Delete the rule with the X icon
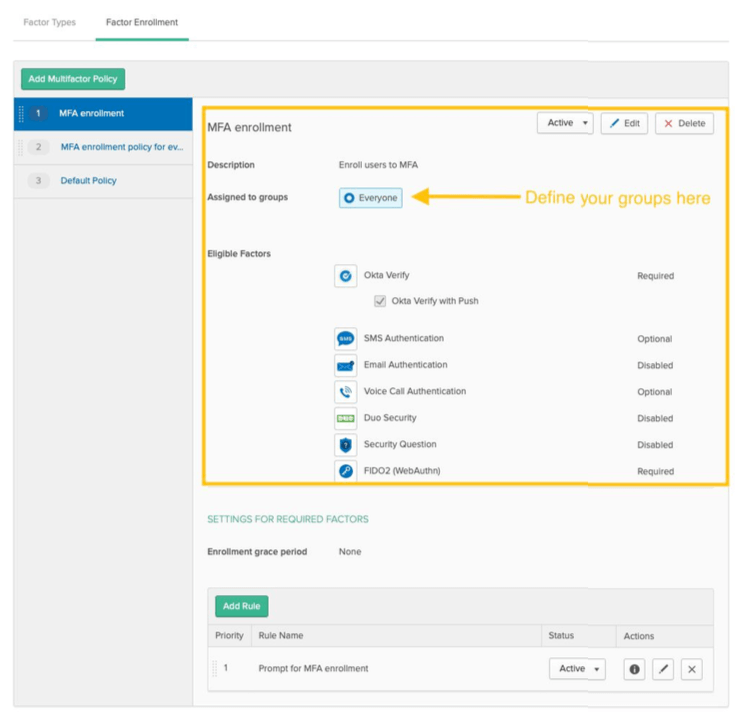Image resolution: width=740 pixels, height=722 pixels. pyautogui.click(x=692, y=669)
